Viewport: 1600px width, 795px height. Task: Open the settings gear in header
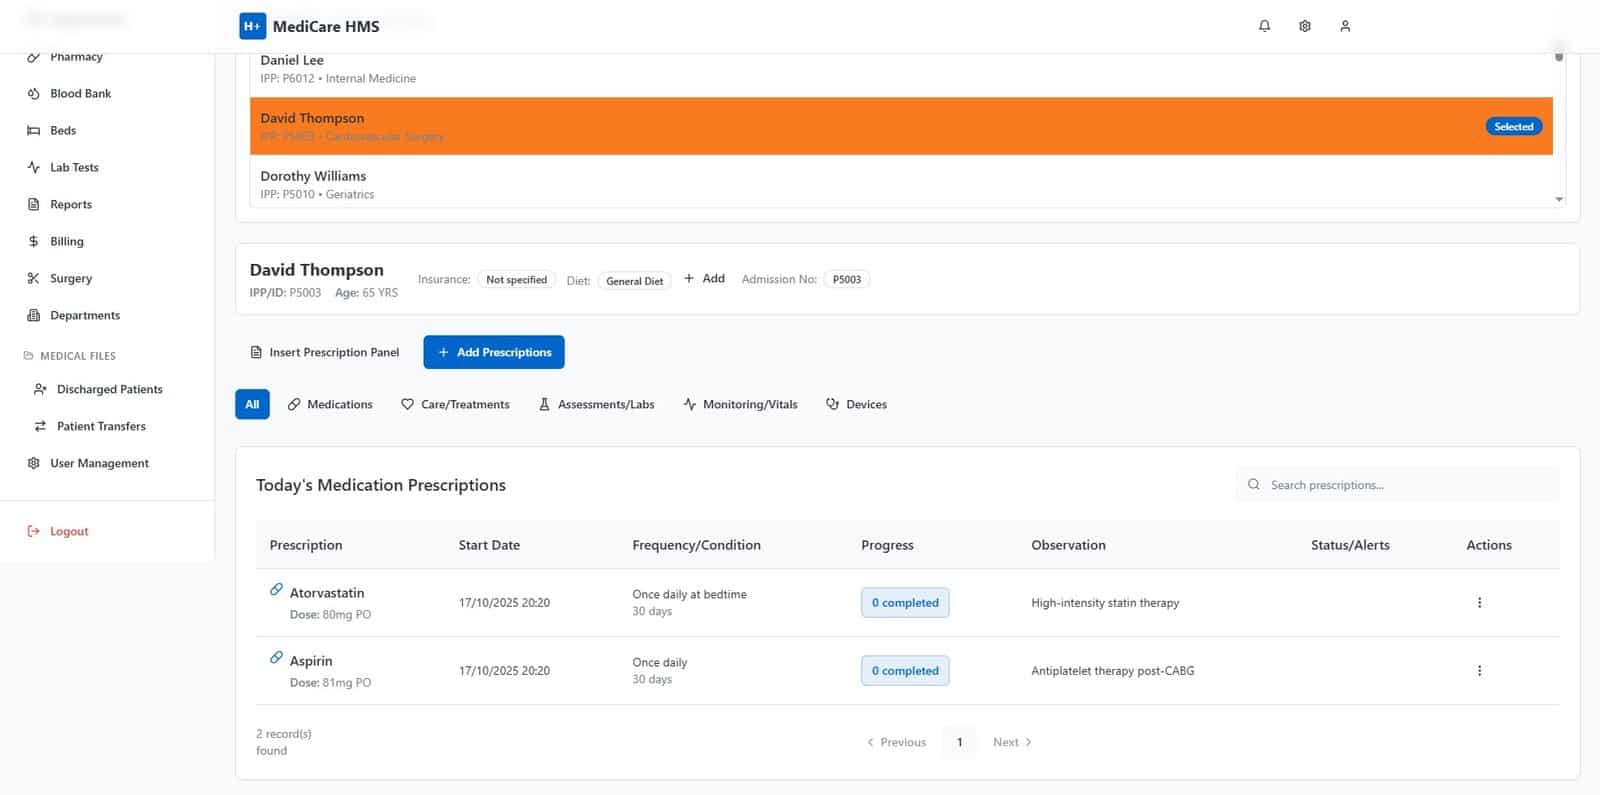pyautogui.click(x=1305, y=26)
